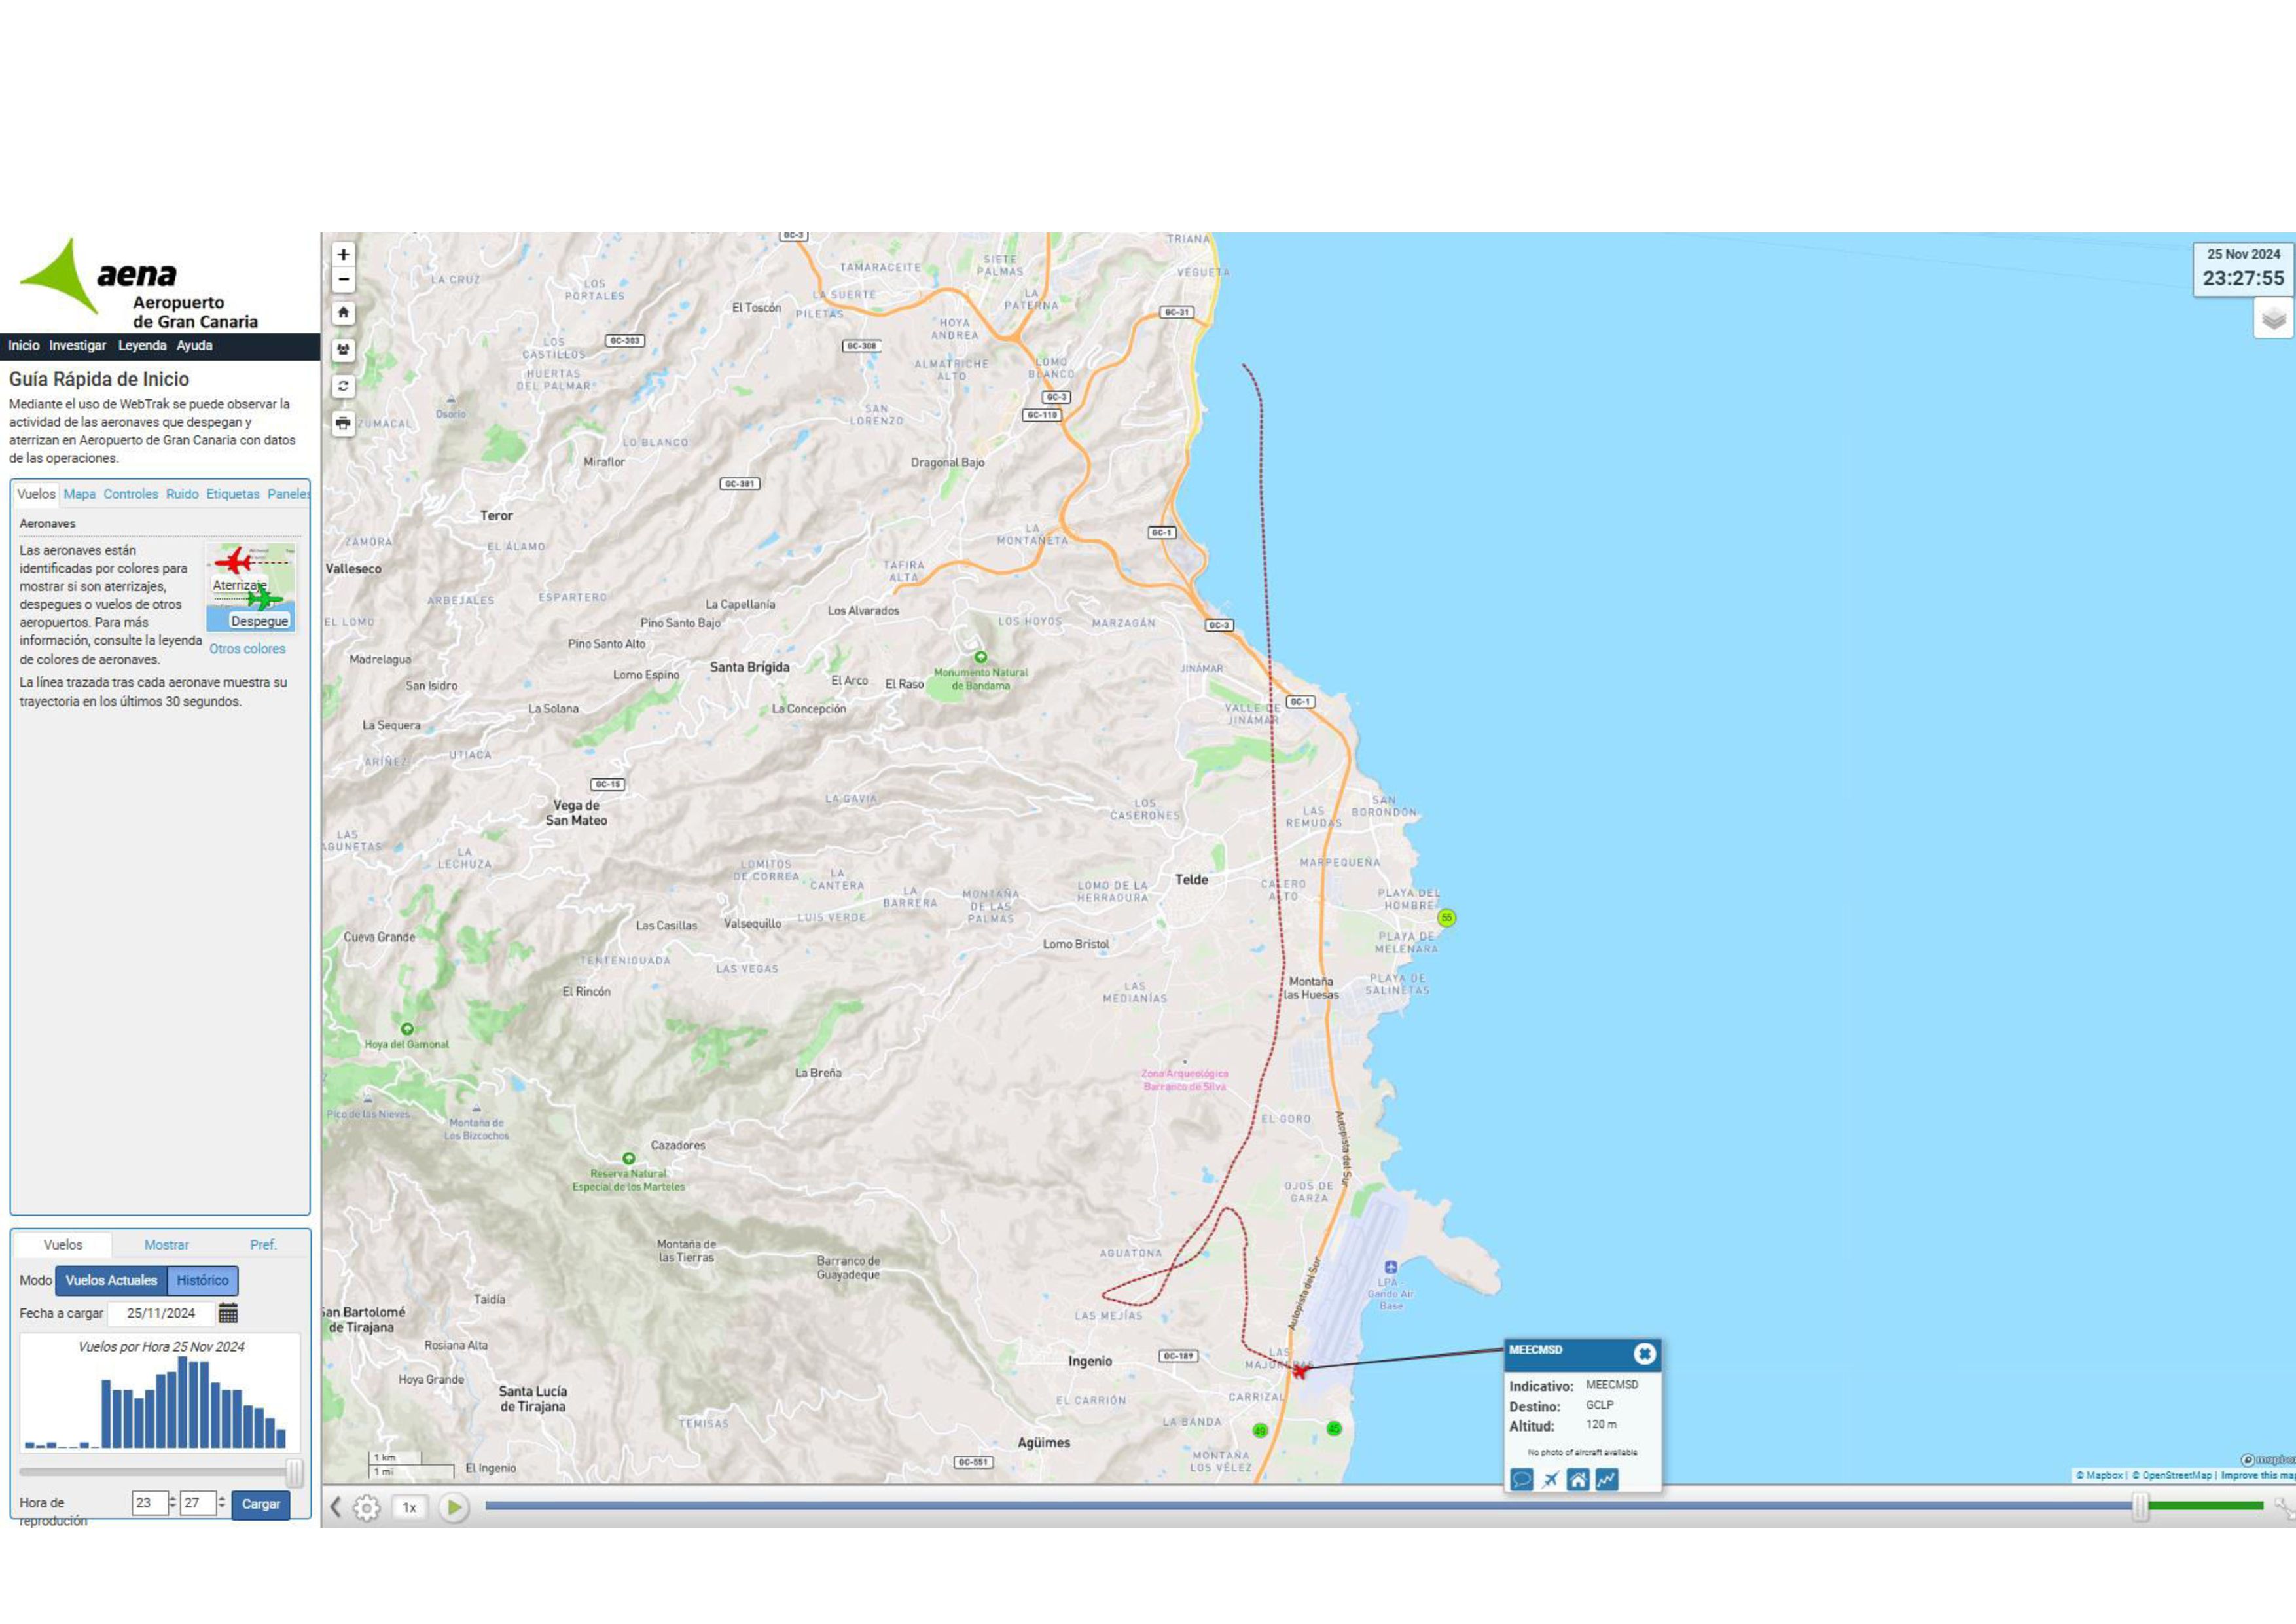This screenshot has height=1624, width=2296.
Task: Open the Leyenda menu item
Action: point(142,346)
